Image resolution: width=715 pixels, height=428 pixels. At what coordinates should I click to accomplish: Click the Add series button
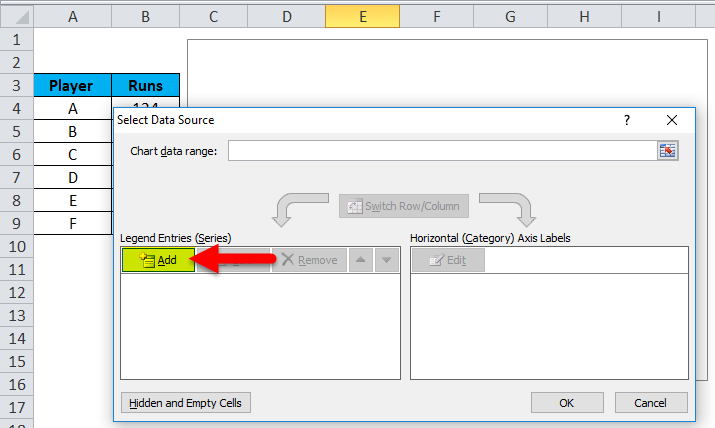point(158,260)
